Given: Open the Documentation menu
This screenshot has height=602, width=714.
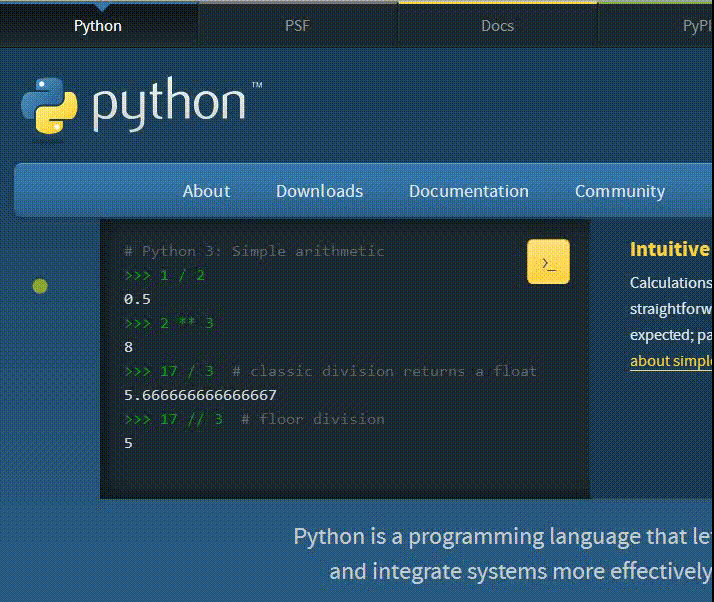Looking at the screenshot, I should pyautogui.click(x=469, y=191).
